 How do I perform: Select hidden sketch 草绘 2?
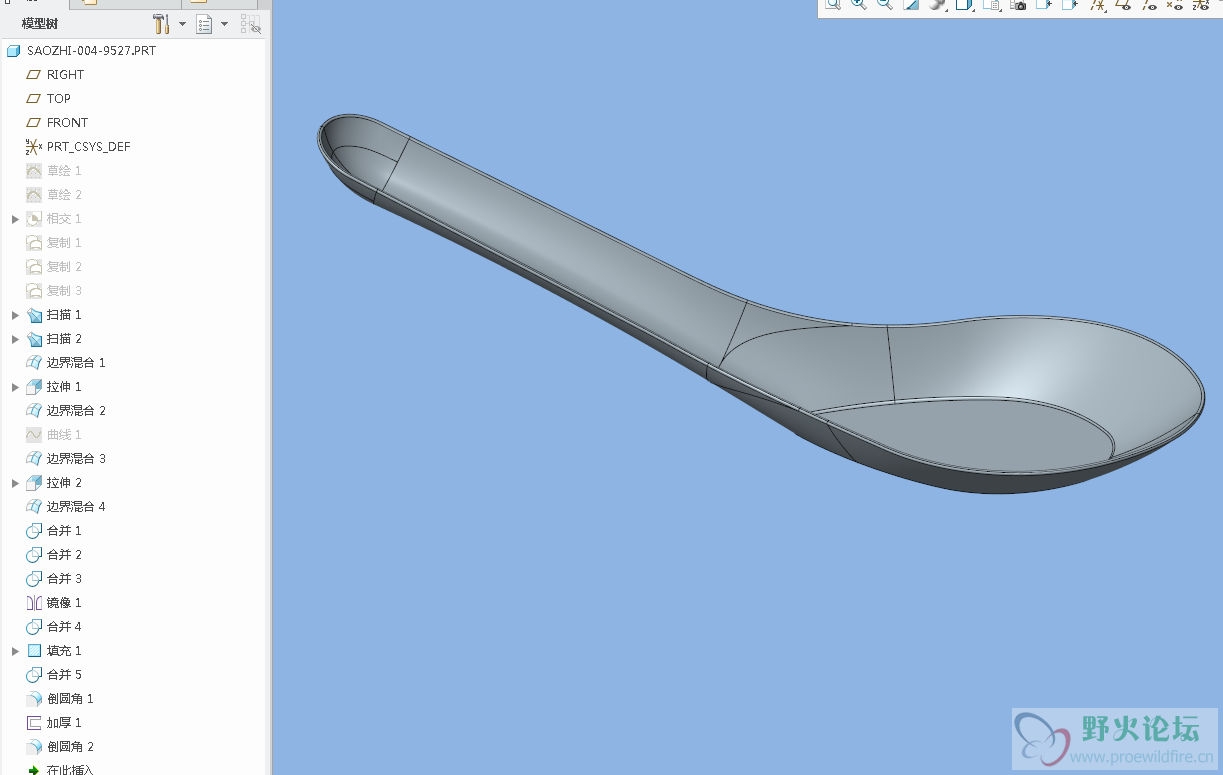pyautogui.click(x=54, y=194)
